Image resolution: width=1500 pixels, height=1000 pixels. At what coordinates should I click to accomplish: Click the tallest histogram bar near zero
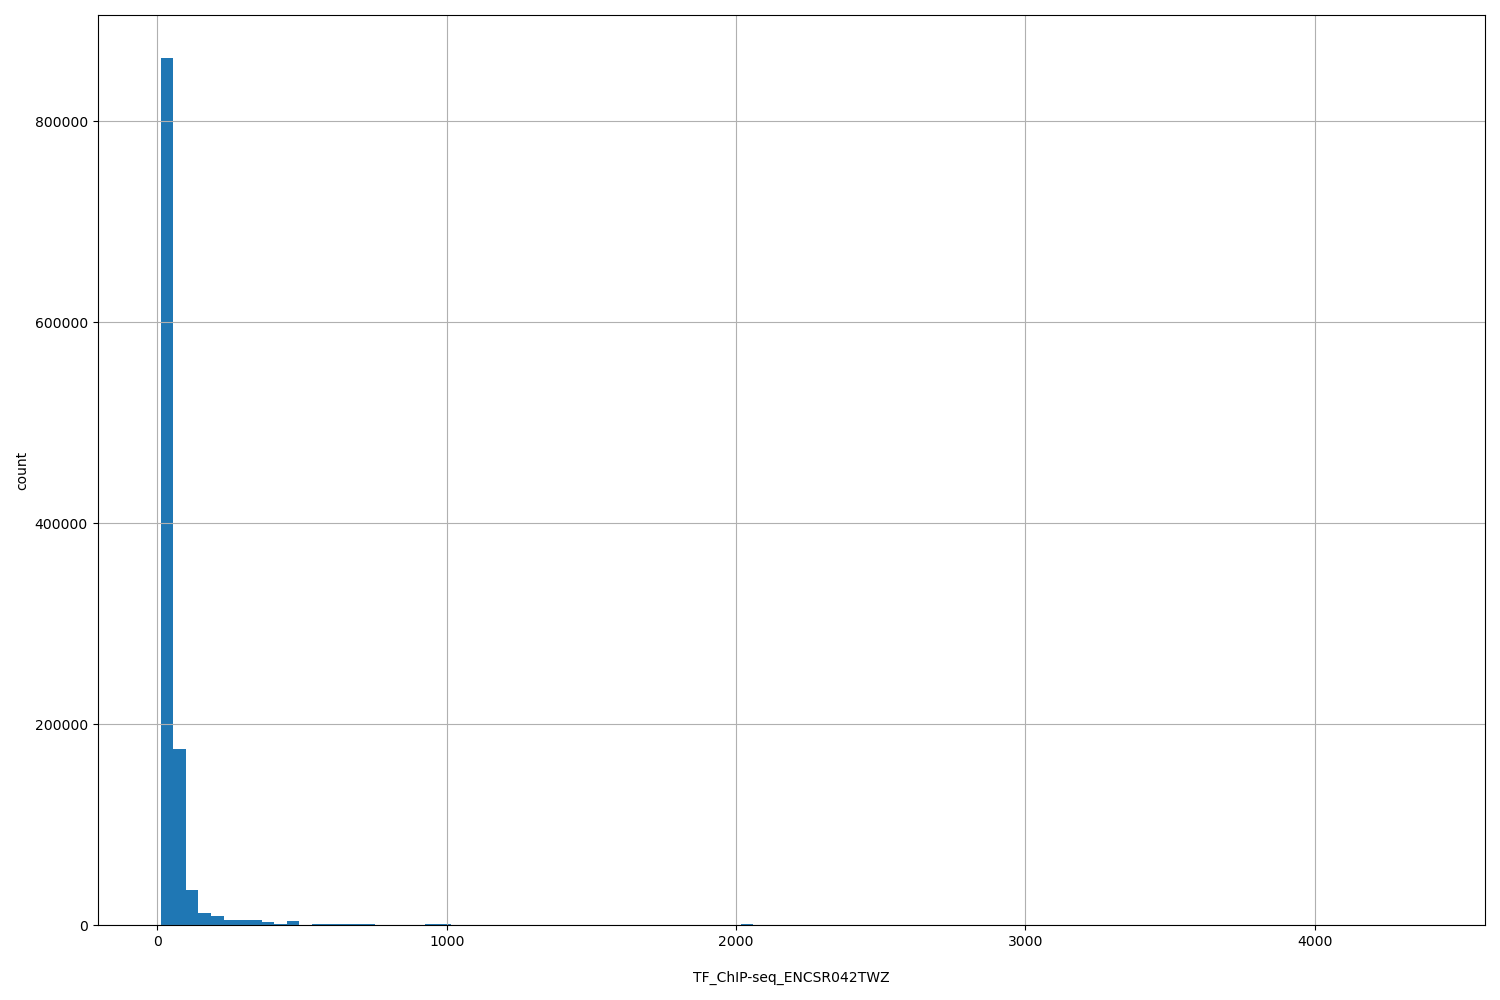tap(166, 500)
